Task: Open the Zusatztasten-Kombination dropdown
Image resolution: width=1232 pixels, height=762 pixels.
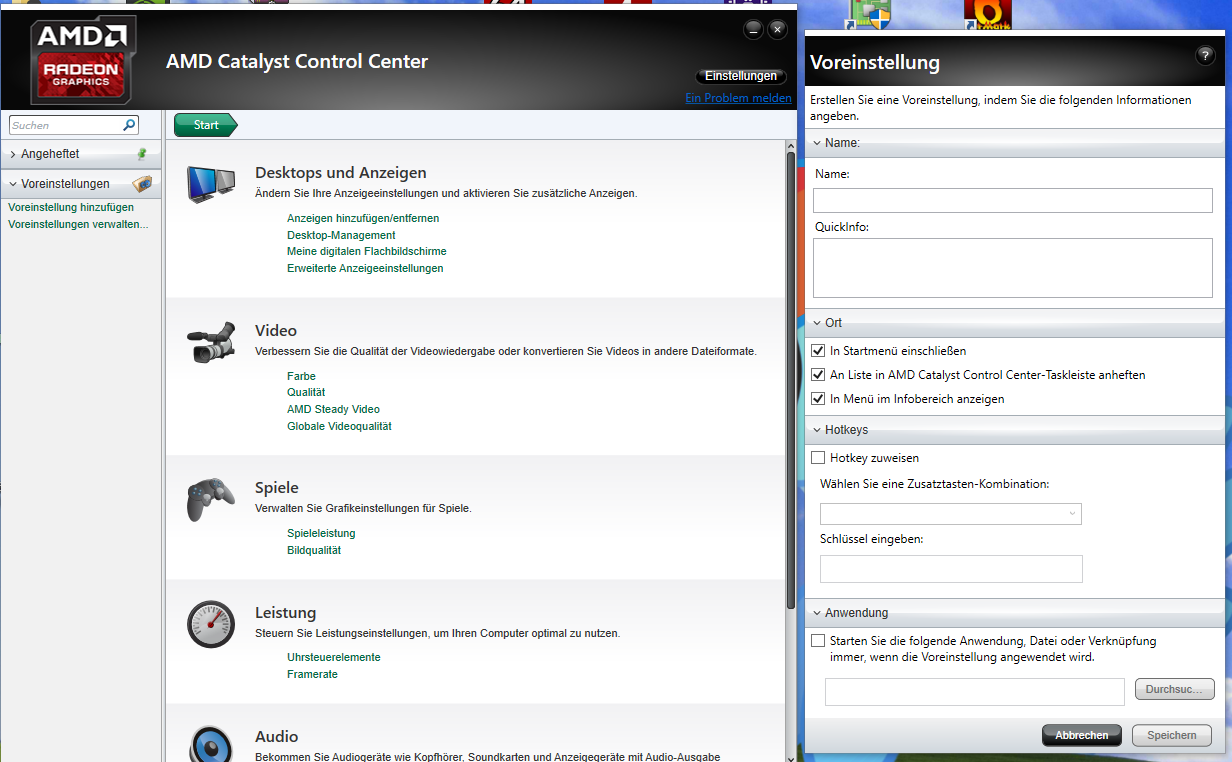Action: point(951,514)
